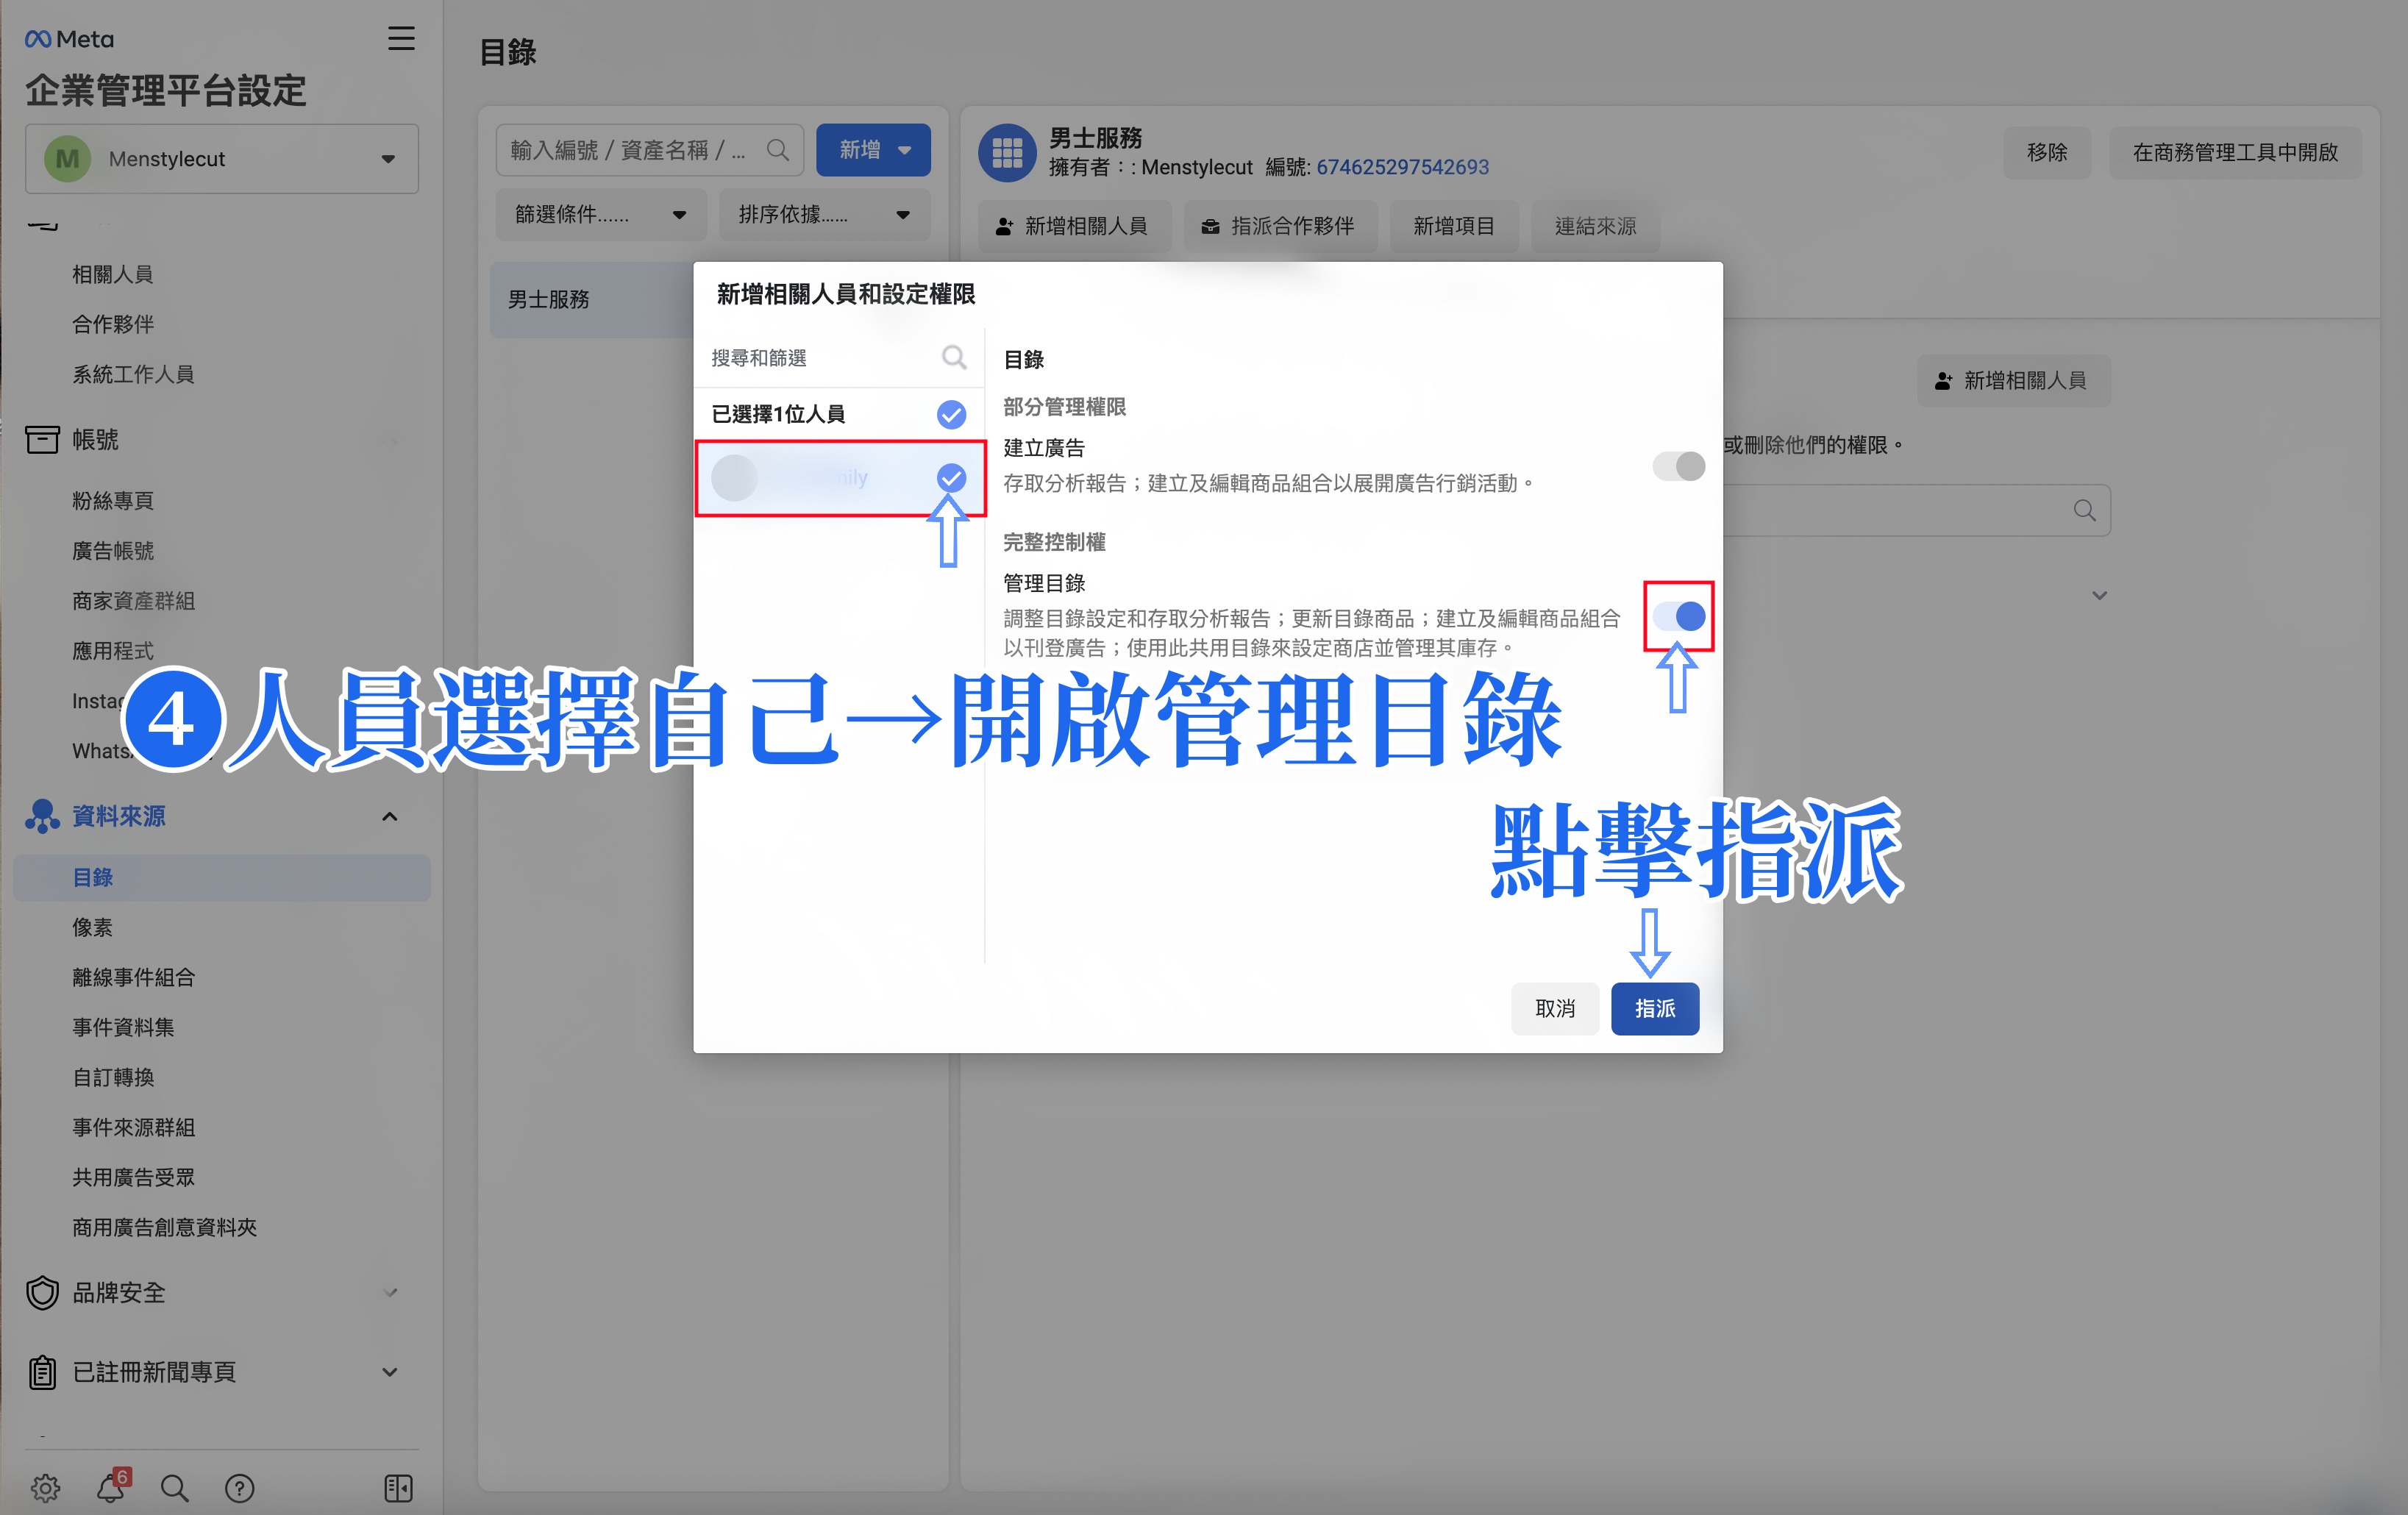Open notifications bell with 6 badge

coord(111,1486)
